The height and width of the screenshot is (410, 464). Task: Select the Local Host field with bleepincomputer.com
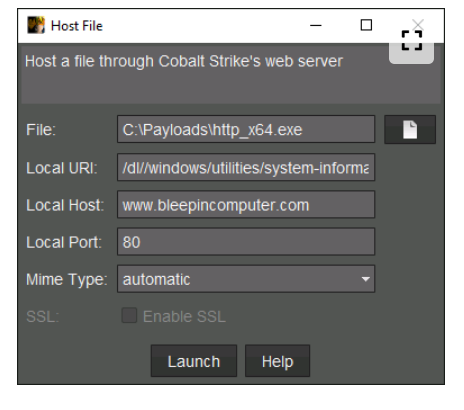pyautogui.click(x=246, y=204)
